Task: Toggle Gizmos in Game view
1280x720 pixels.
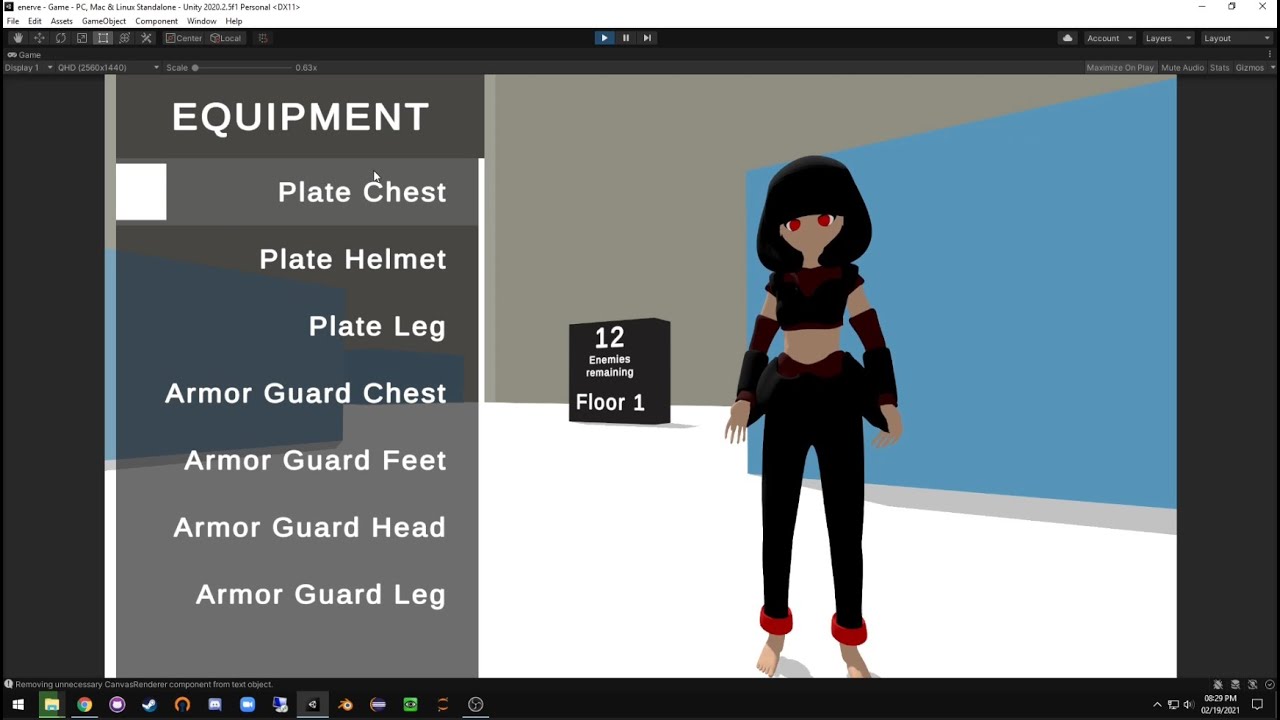Action: coord(1248,68)
